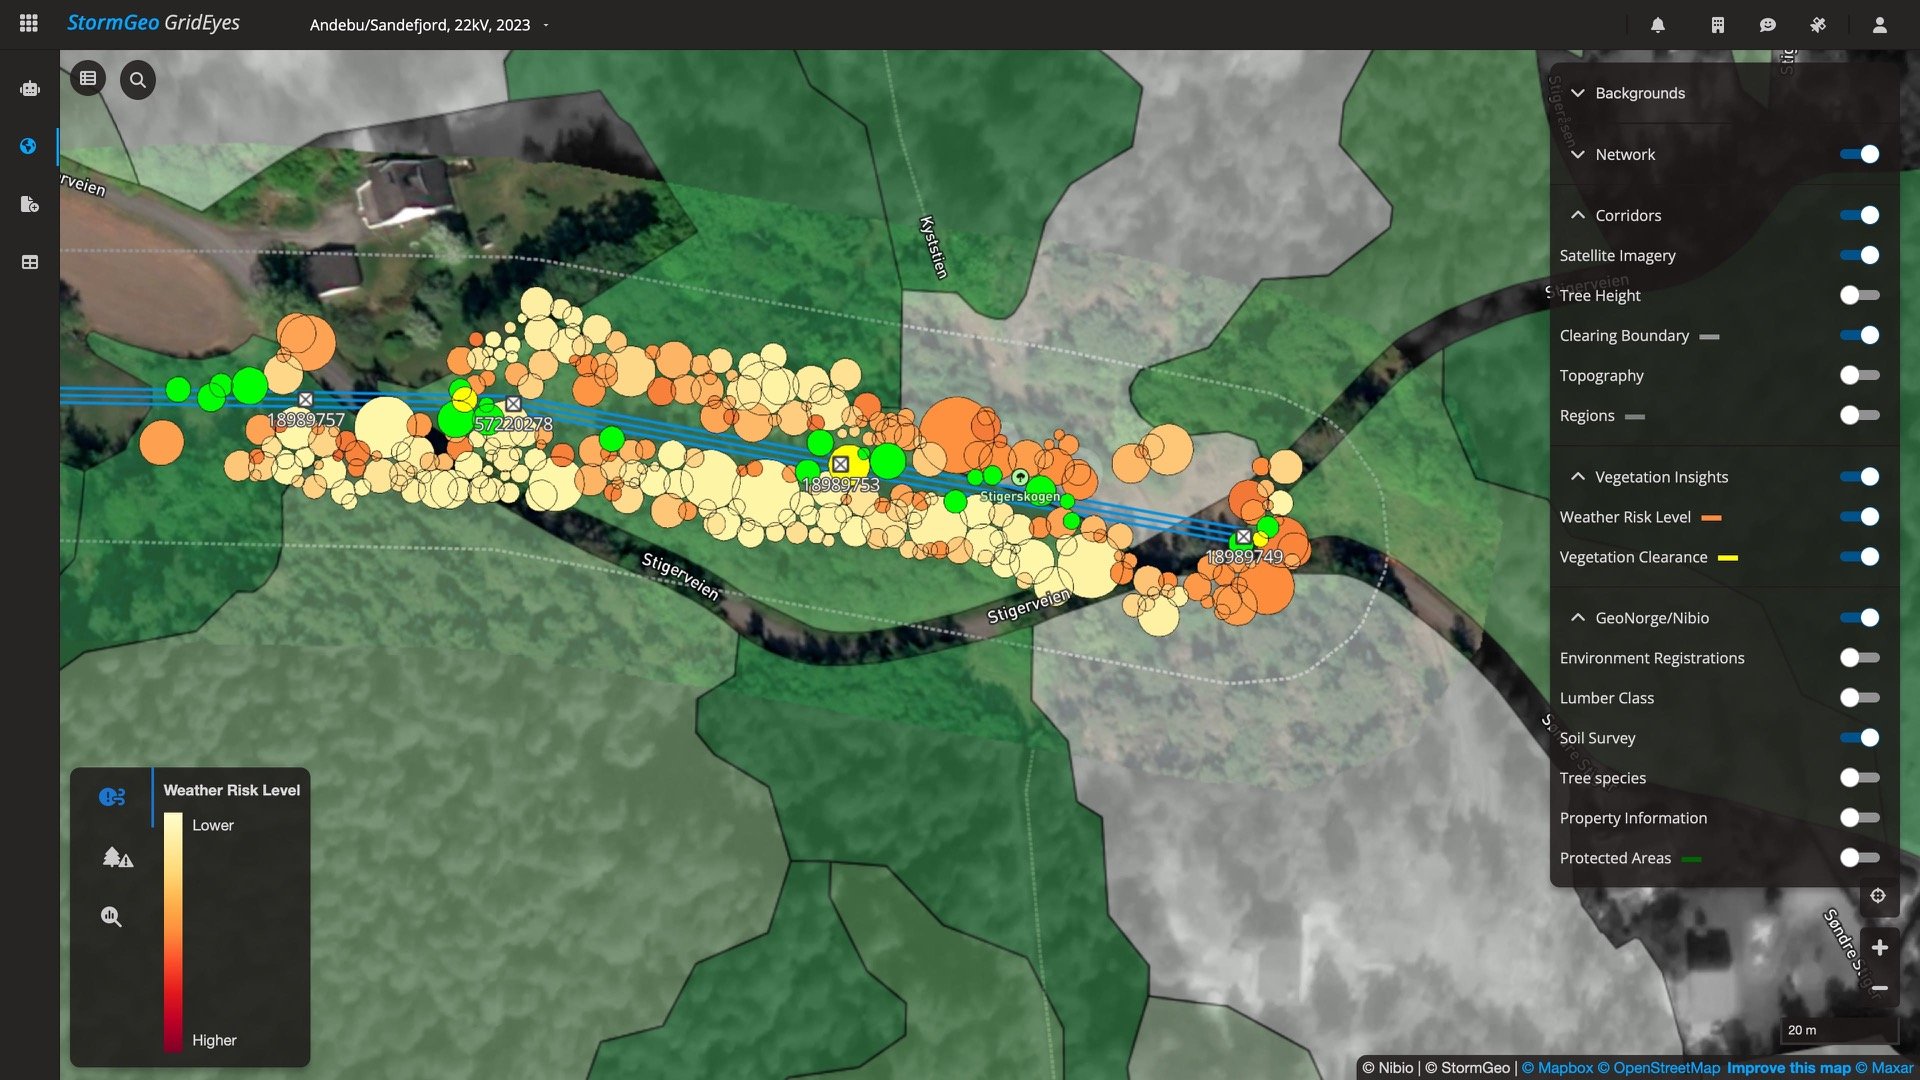Click the StormGeo GridEyes logo
This screenshot has width=1920, height=1080.
point(153,23)
